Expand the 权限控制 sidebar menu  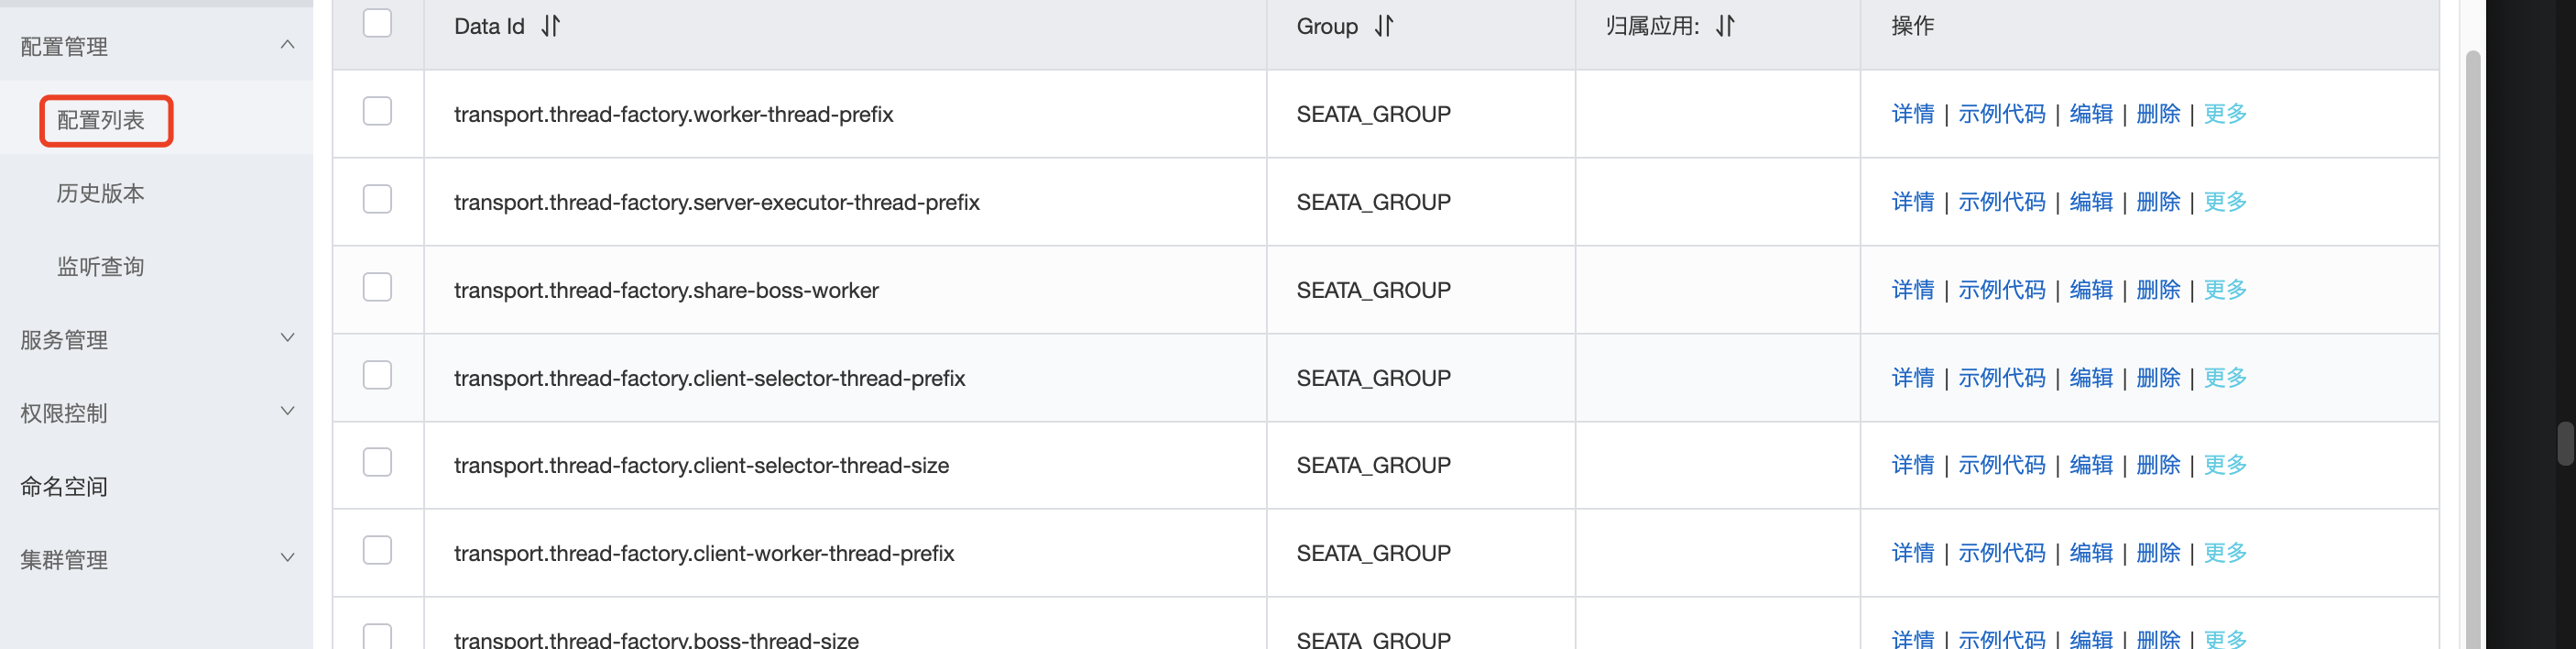[x=287, y=411]
